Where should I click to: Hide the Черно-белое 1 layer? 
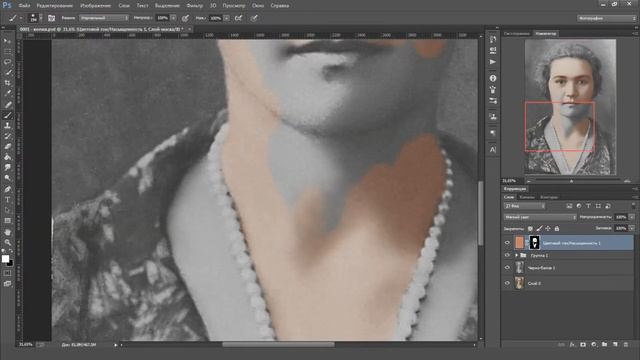tap(507, 268)
